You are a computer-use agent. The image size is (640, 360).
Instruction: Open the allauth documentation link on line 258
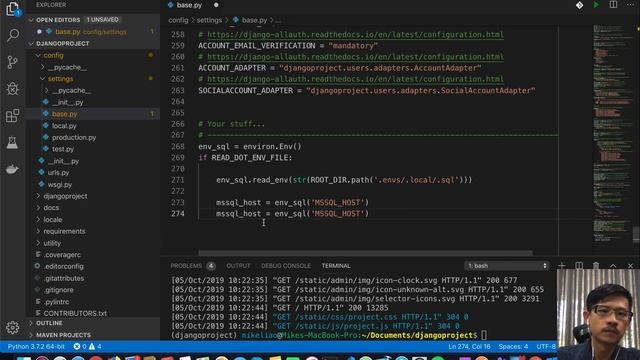point(355,35)
